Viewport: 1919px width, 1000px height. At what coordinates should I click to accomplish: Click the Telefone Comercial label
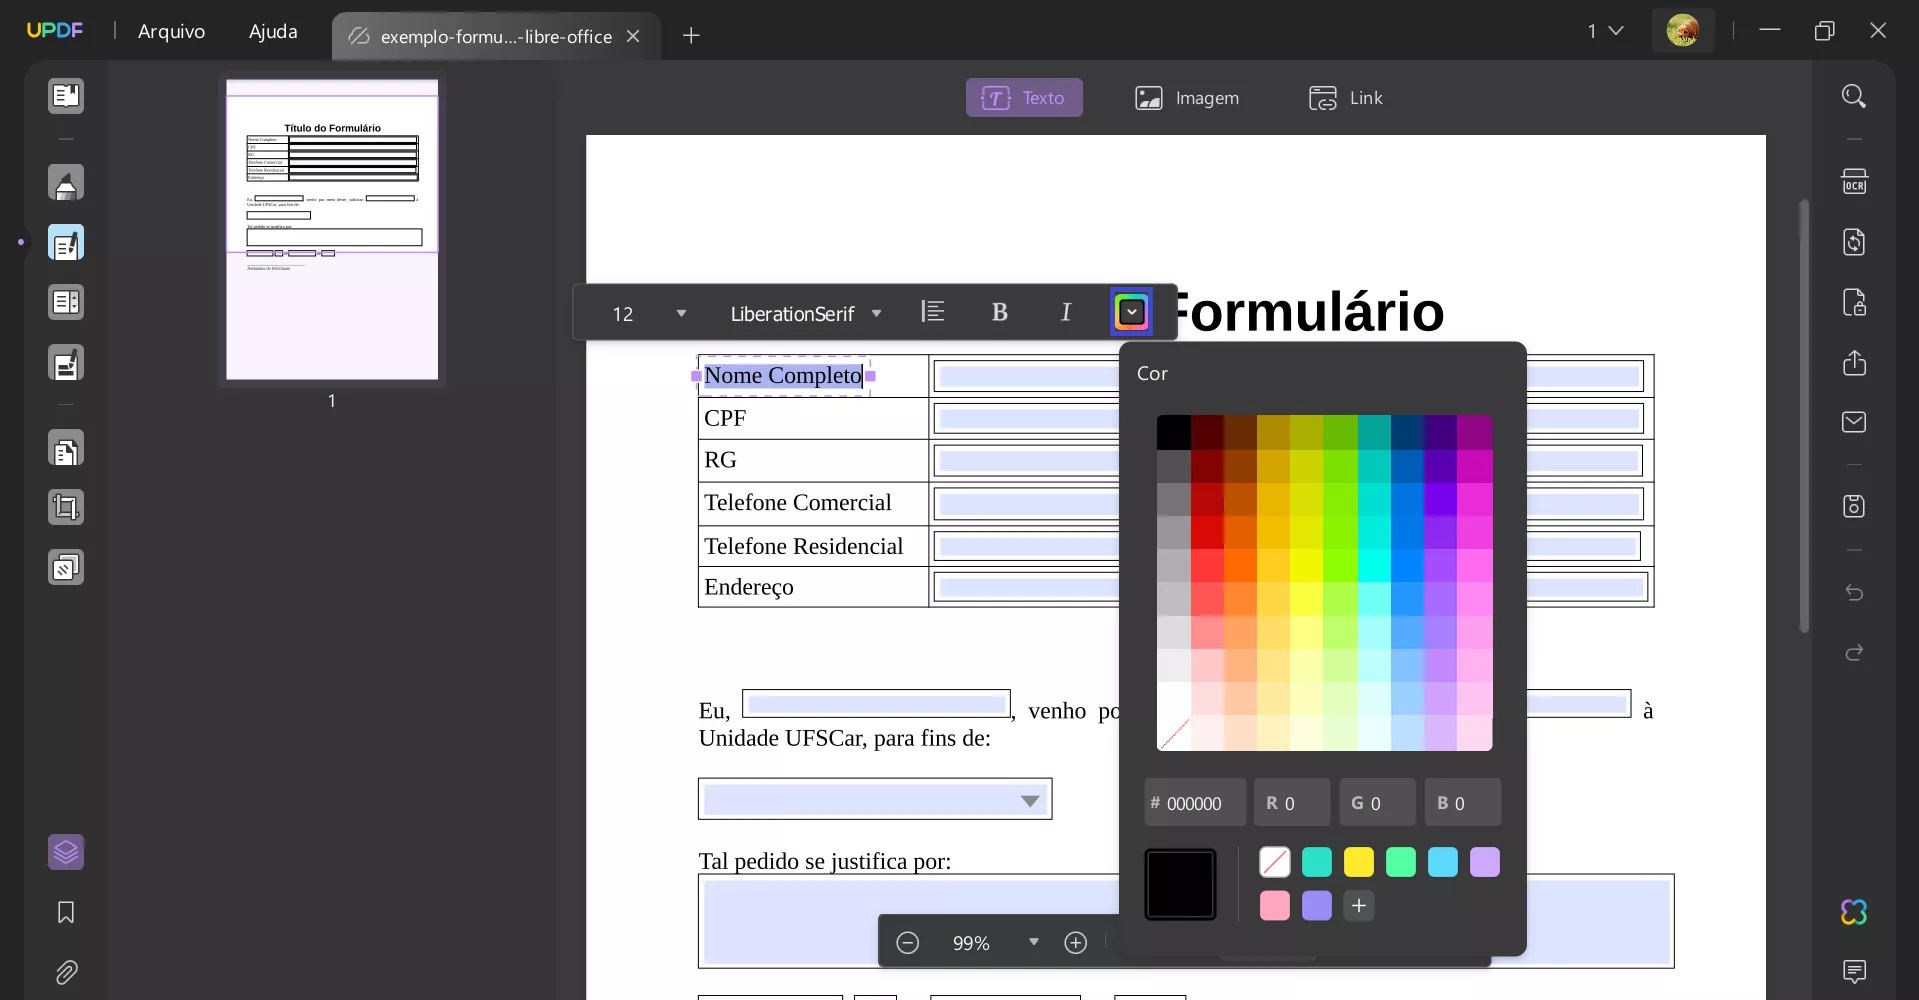798,503
